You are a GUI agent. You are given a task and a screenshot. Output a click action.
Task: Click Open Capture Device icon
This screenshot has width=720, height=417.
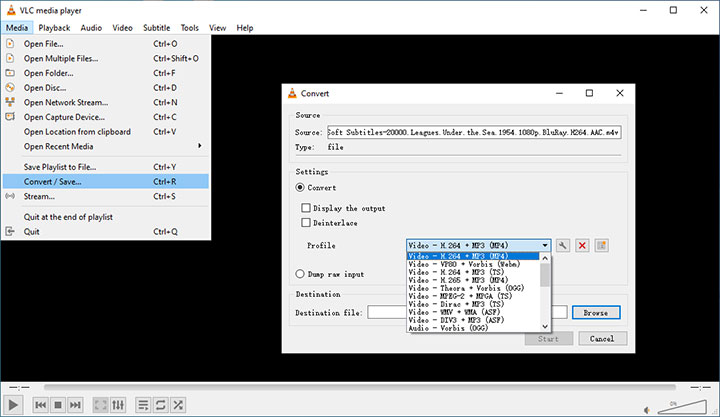point(10,117)
